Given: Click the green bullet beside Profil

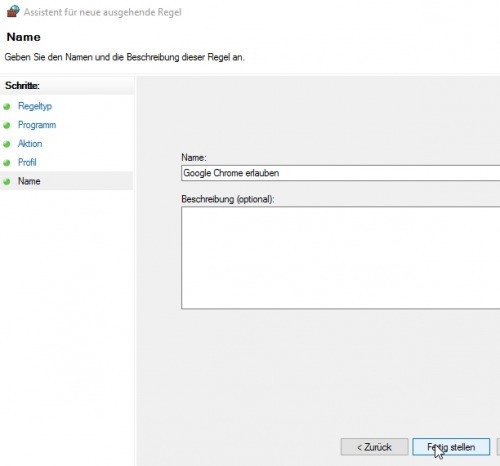Looking at the screenshot, I should pyautogui.click(x=7, y=163).
